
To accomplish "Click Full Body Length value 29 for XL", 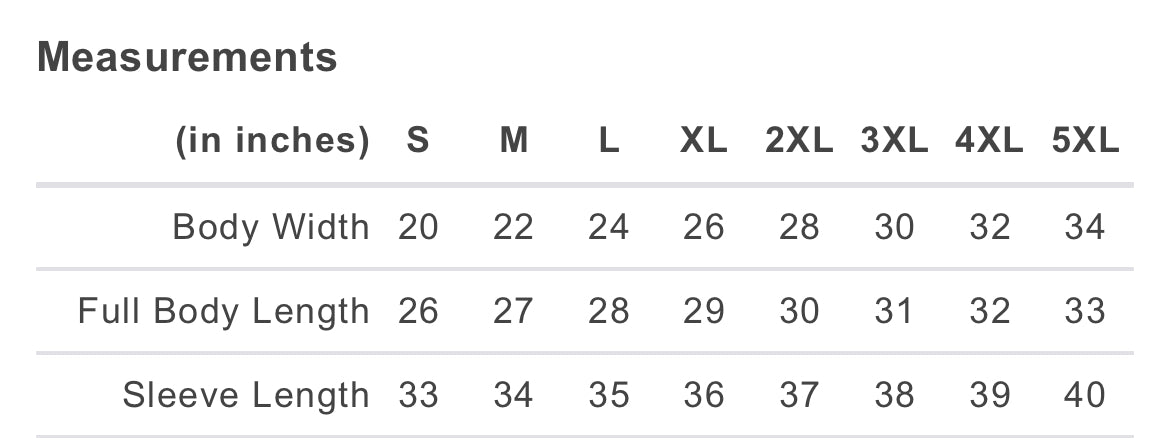I will click(x=704, y=311).
